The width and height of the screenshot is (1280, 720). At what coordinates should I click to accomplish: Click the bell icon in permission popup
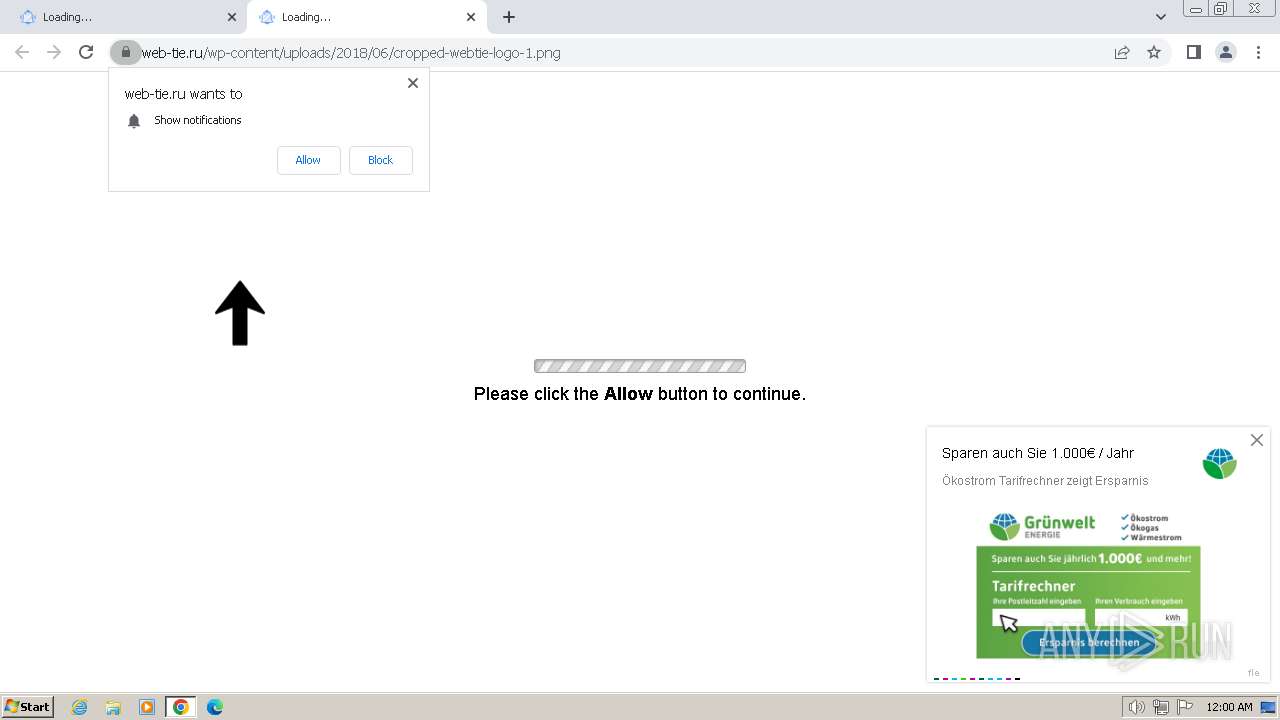(x=134, y=121)
